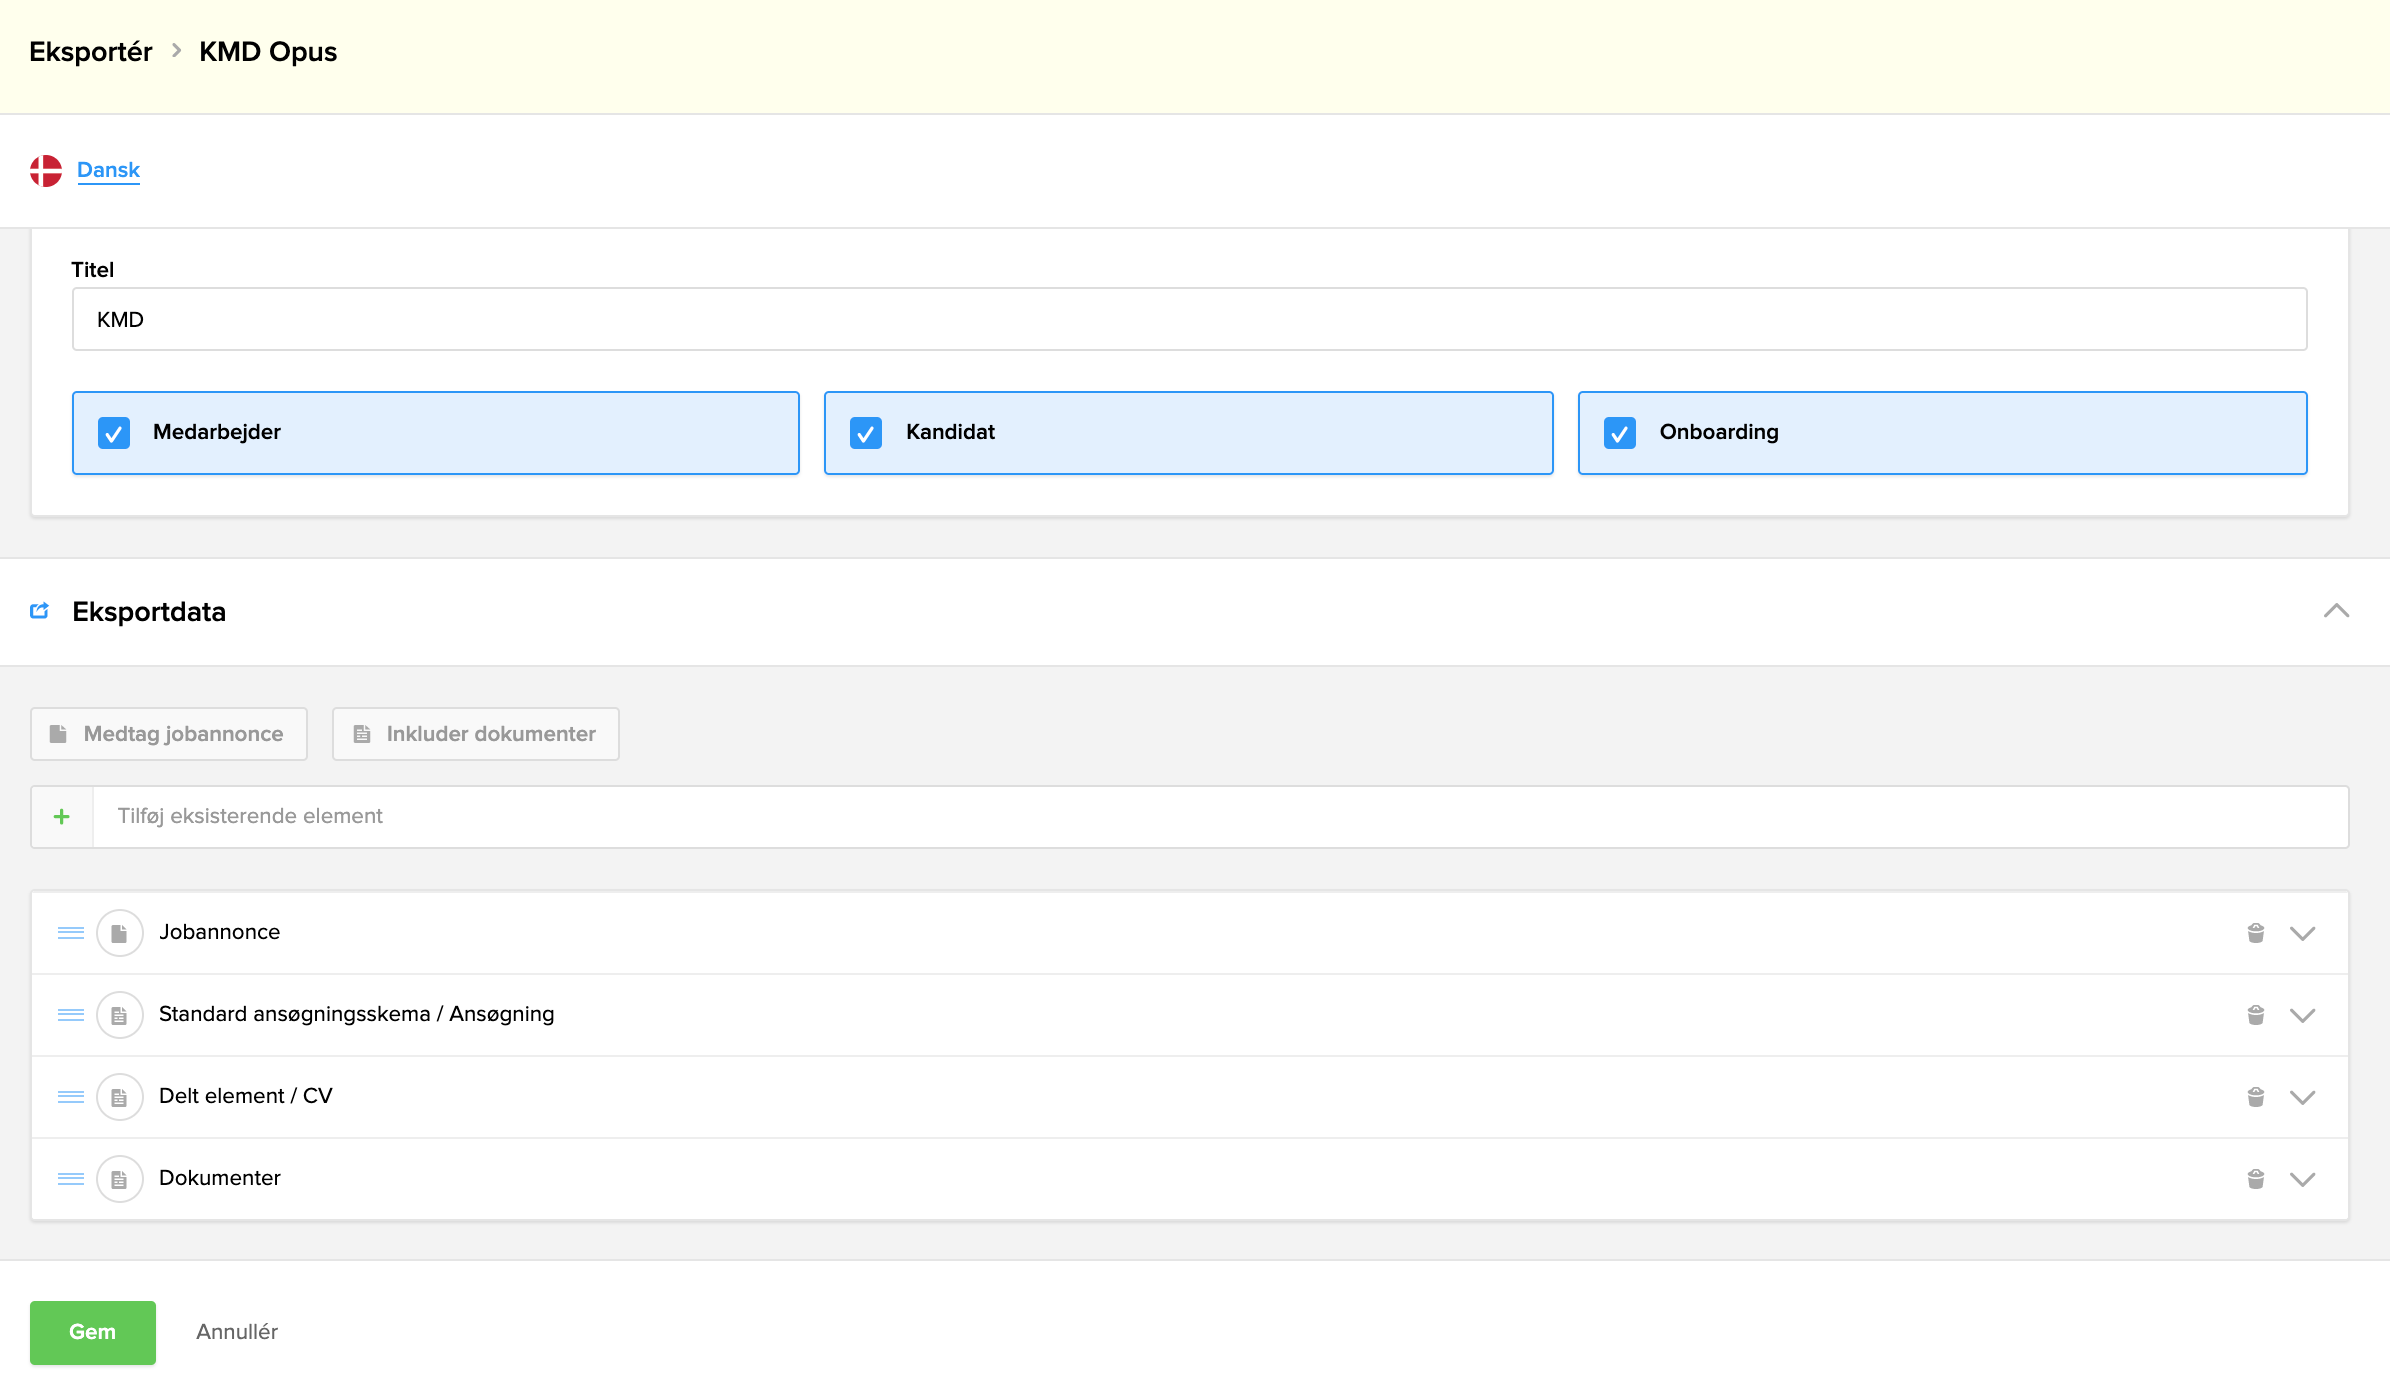The width and height of the screenshot is (2390, 1392).
Task: Uncheck the Kandidat checkbox
Action: tap(866, 432)
